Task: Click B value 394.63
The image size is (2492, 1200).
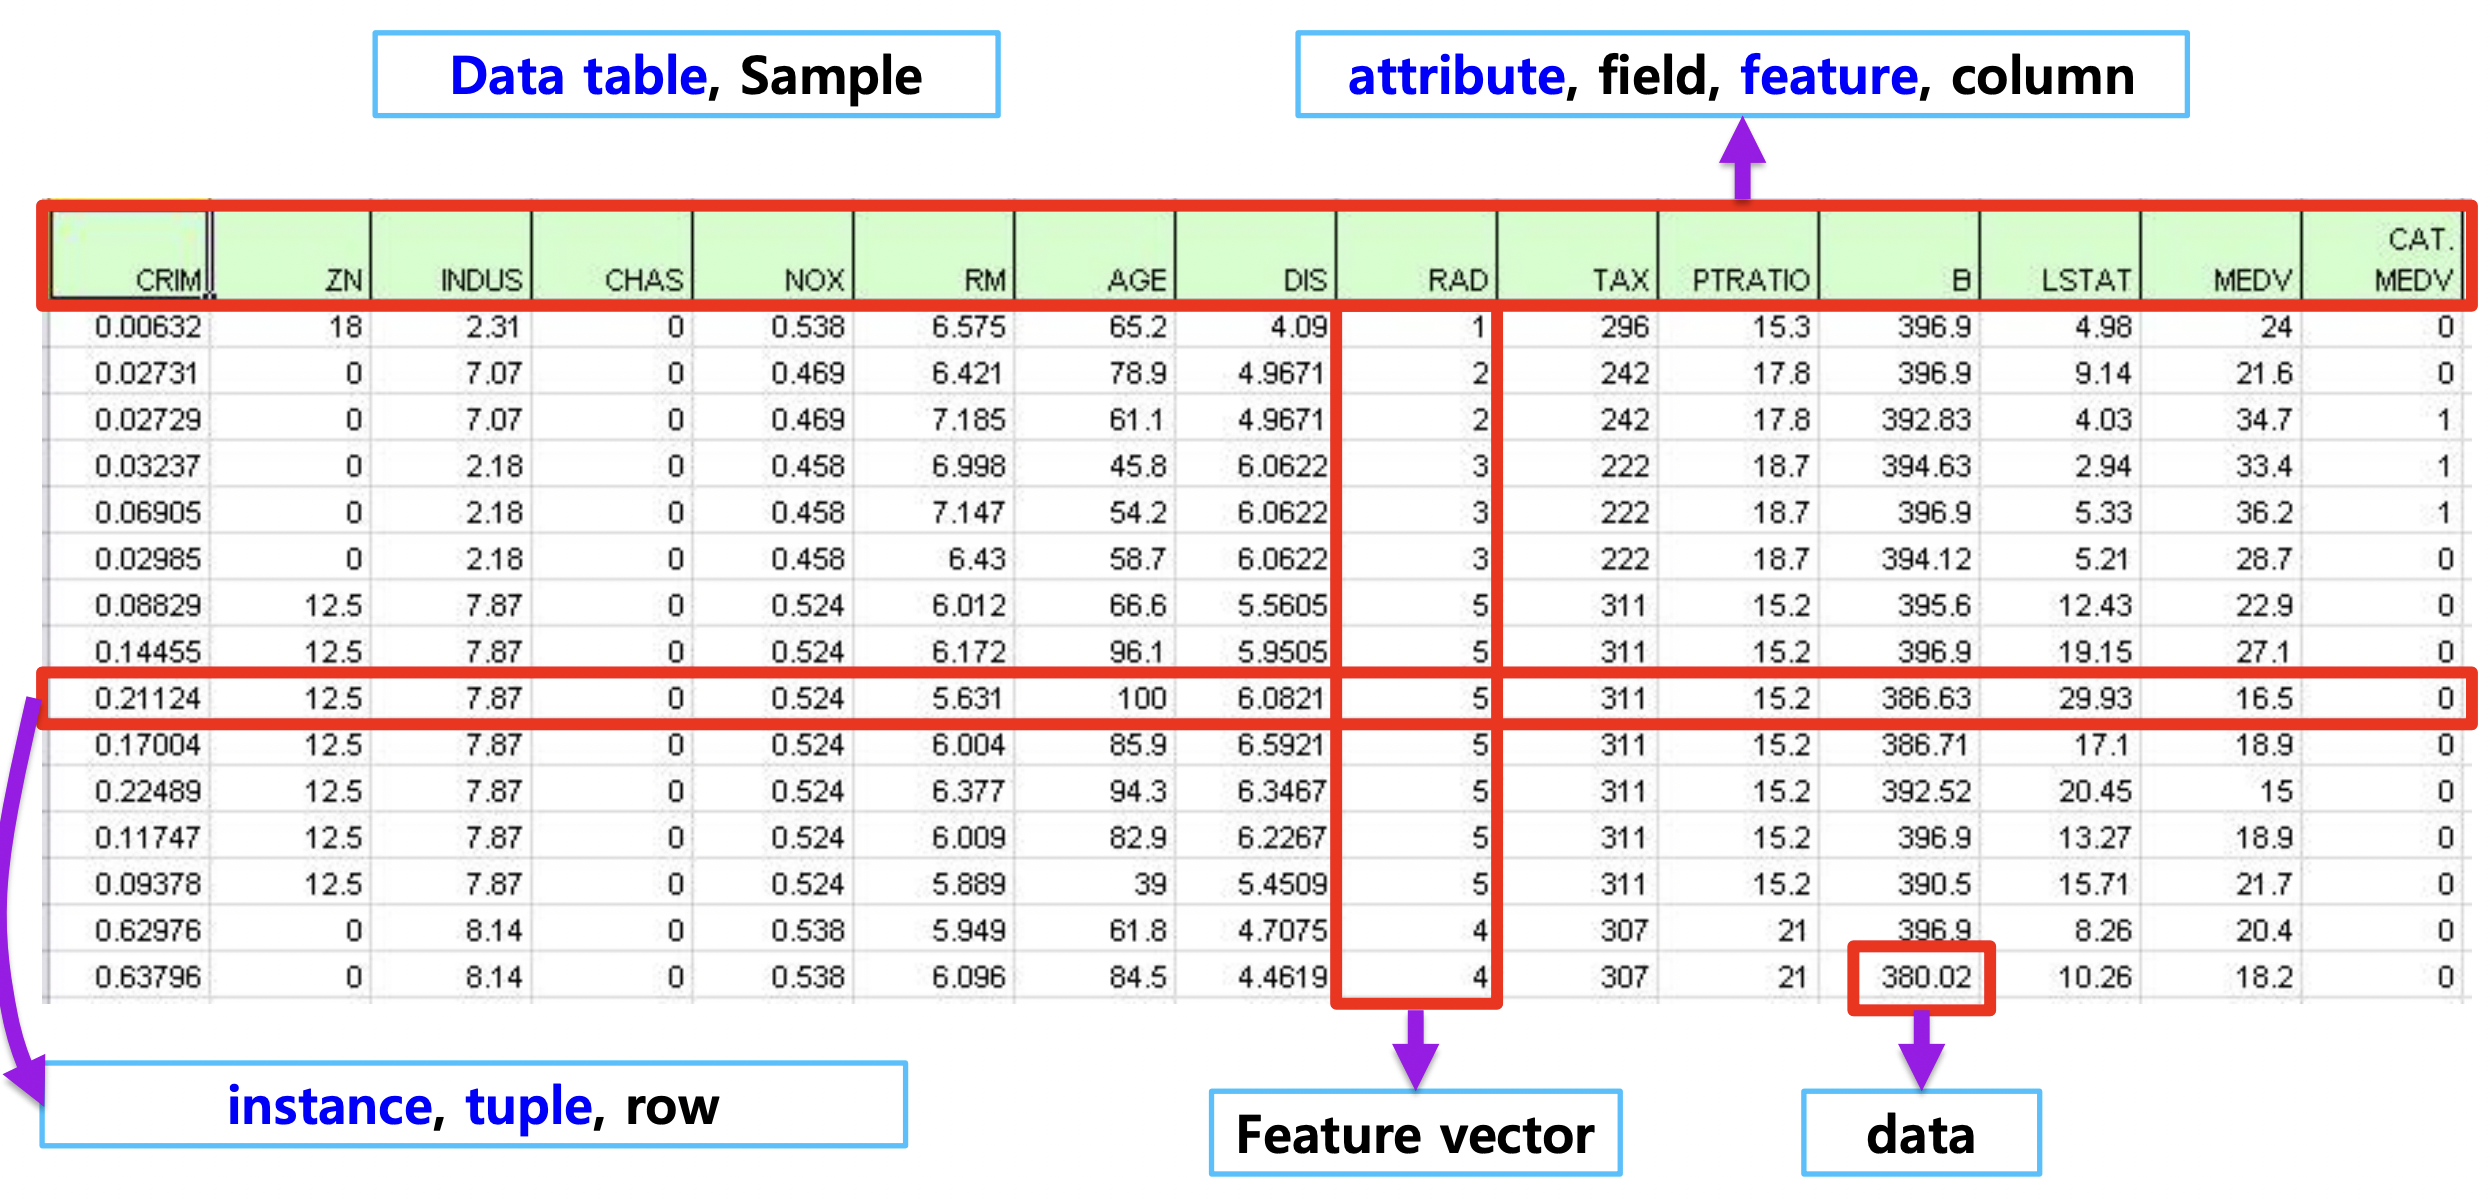Action: point(1901,466)
